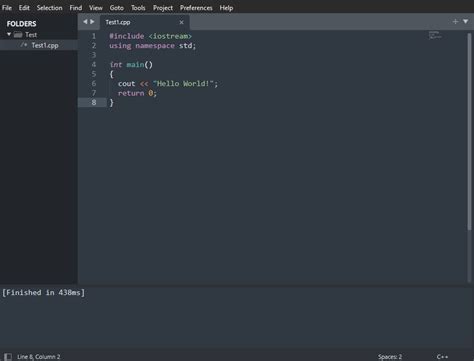Screen dimensions: 474x361
Task: Click the editor vertical scrollbar
Action: [469, 132]
